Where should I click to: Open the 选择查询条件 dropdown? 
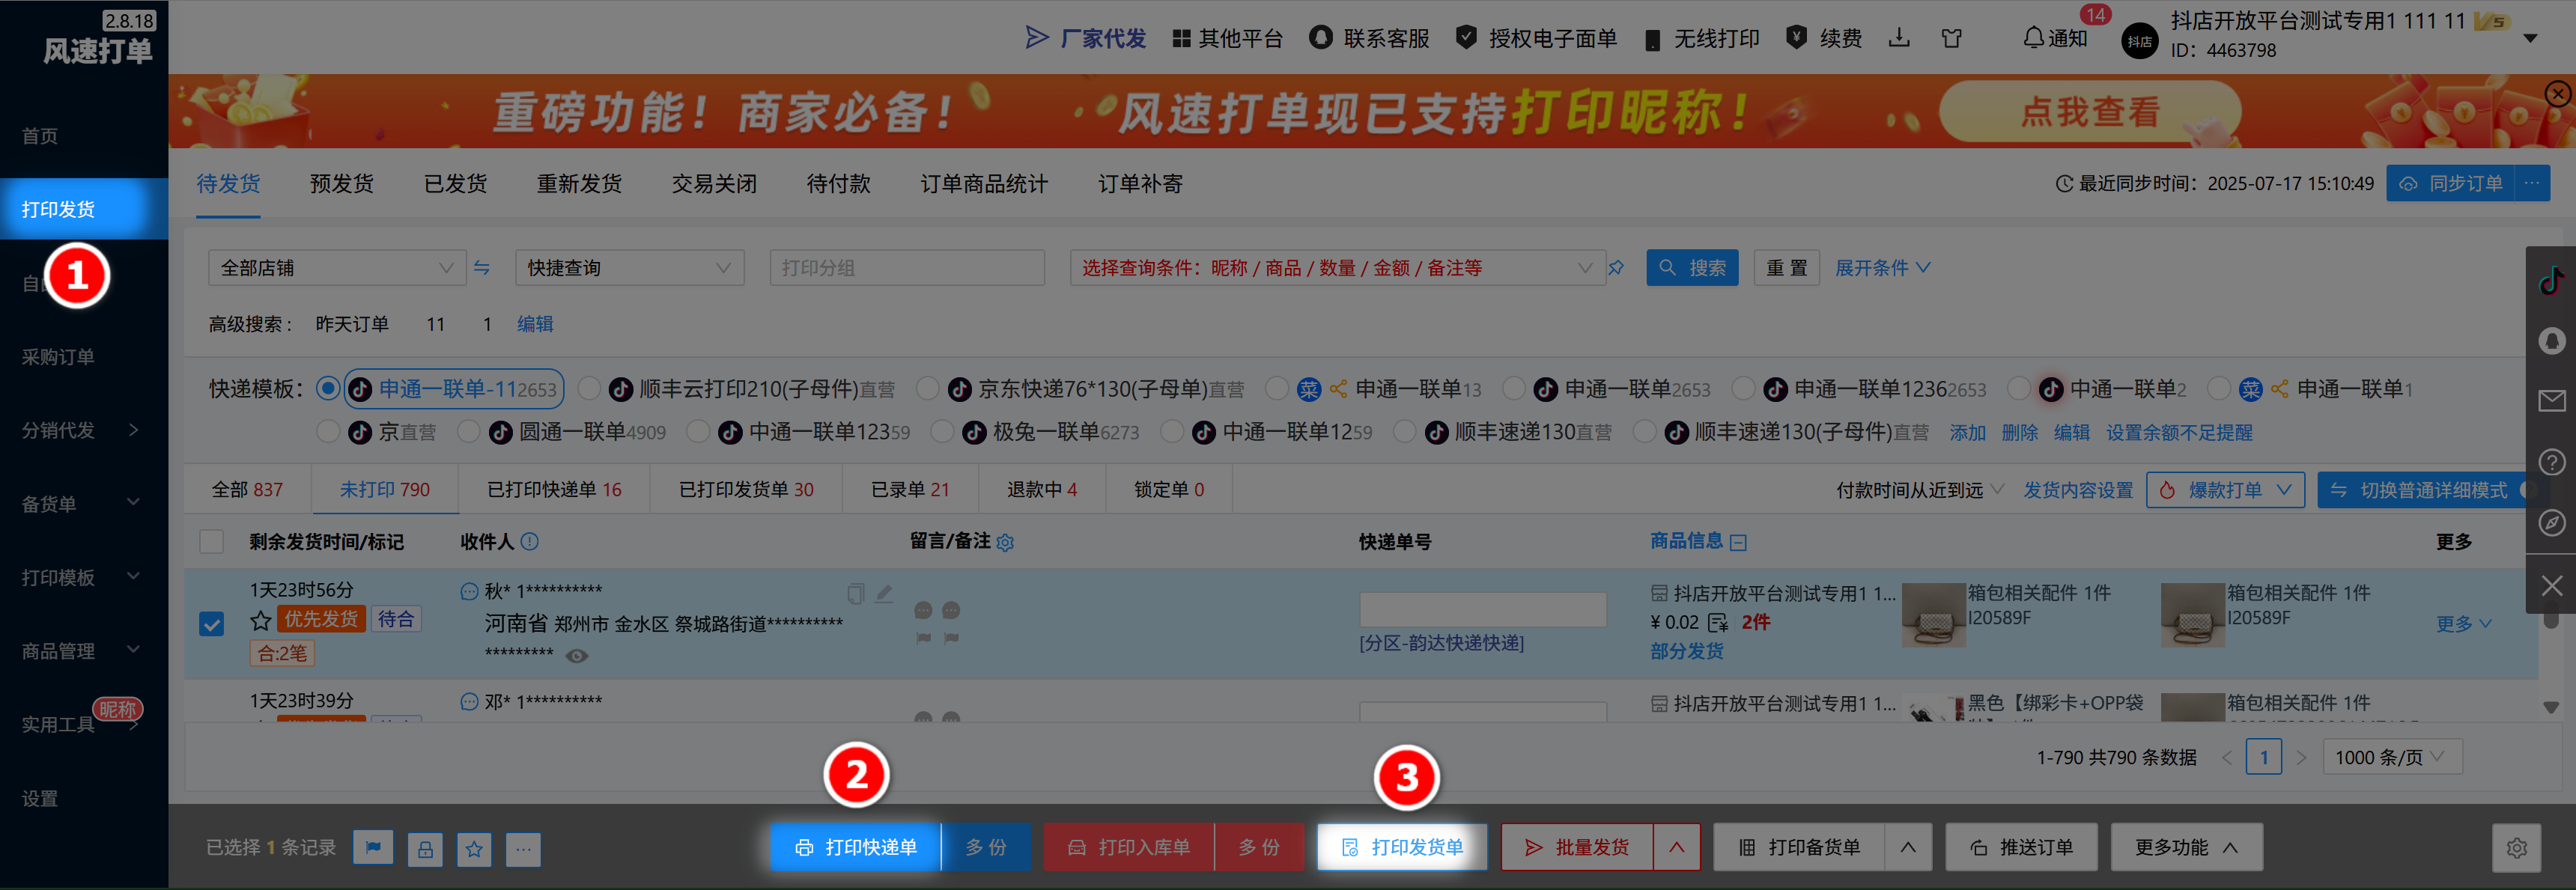click(1337, 267)
